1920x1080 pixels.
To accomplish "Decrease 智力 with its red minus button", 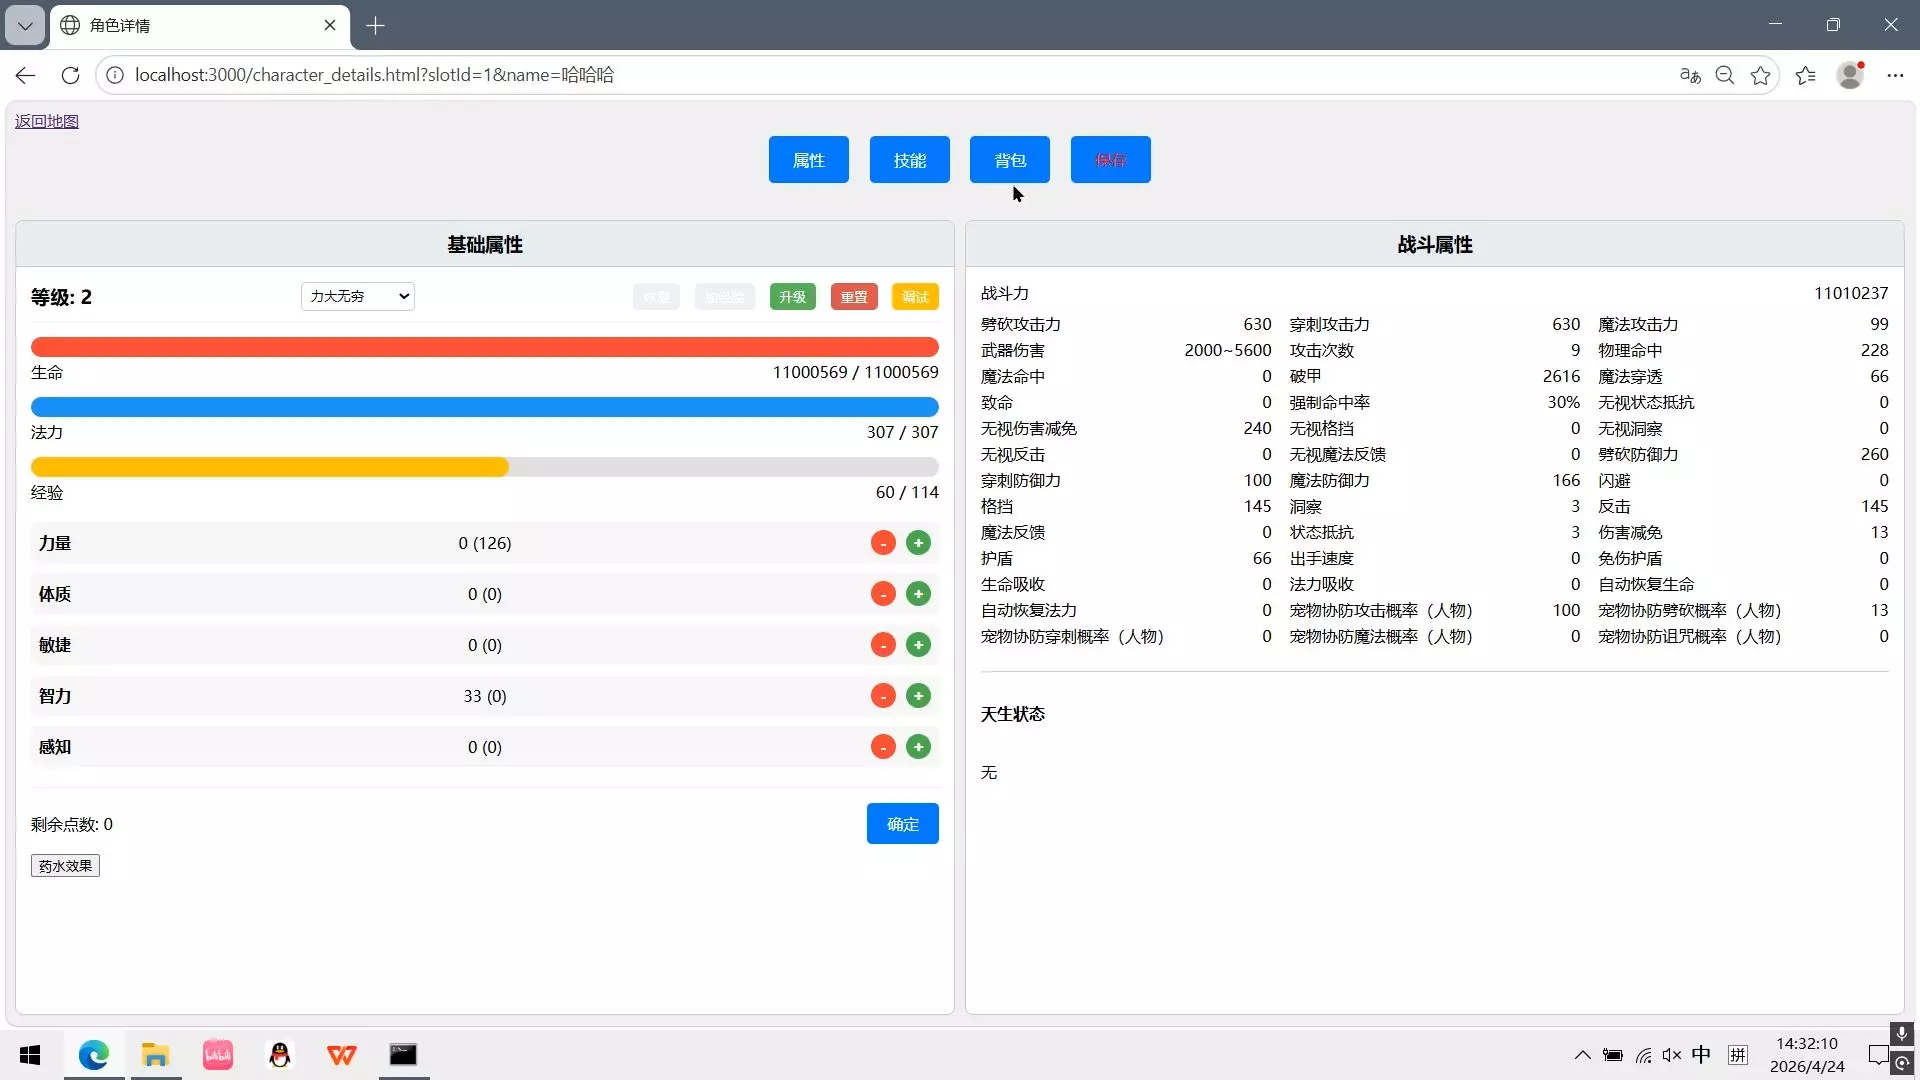I will click(883, 696).
